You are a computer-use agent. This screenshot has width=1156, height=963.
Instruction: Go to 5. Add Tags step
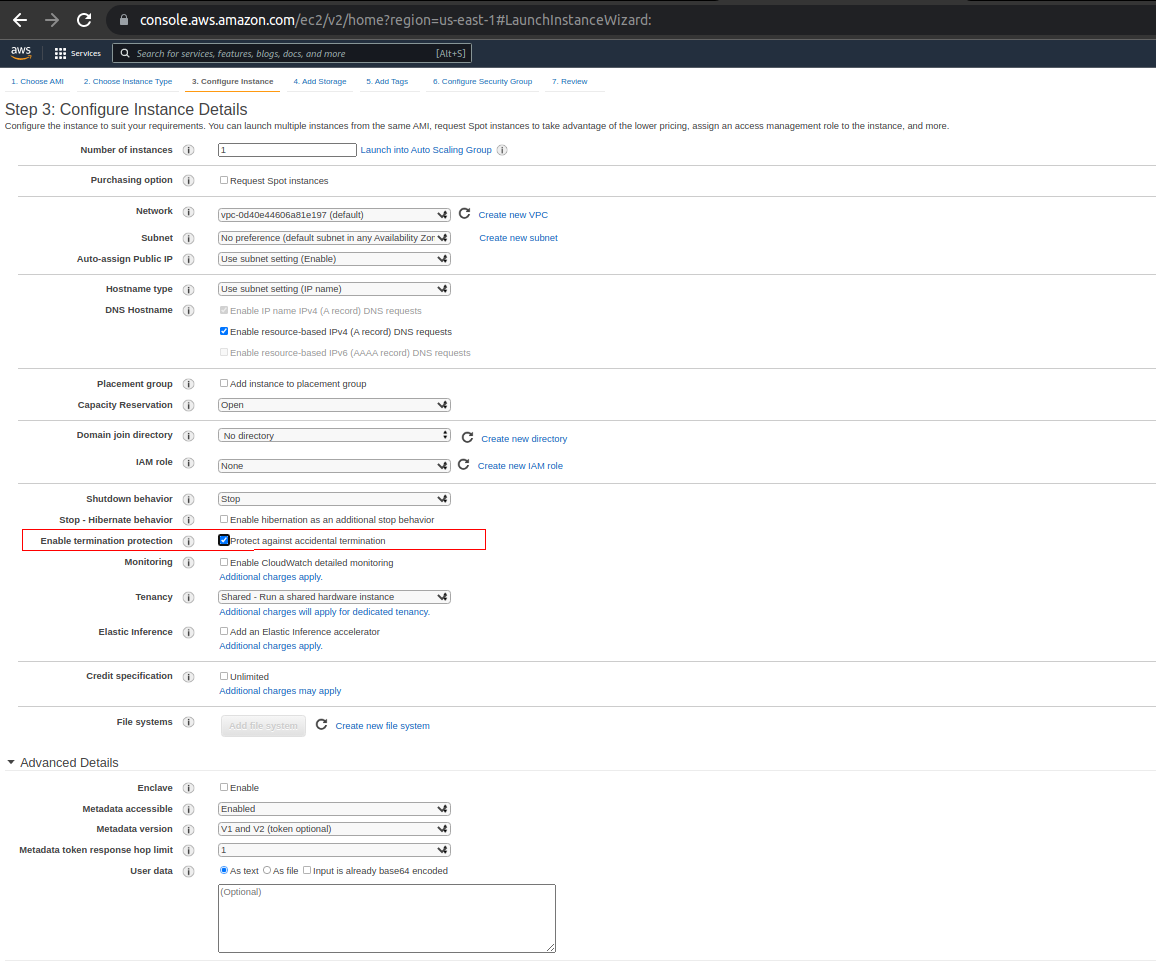387,82
